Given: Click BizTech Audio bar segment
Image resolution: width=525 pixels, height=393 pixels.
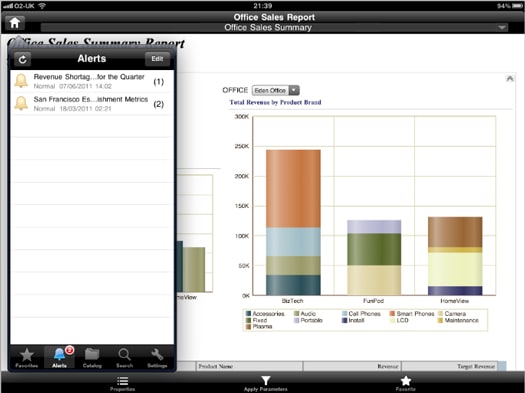Looking at the screenshot, I should (293, 266).
